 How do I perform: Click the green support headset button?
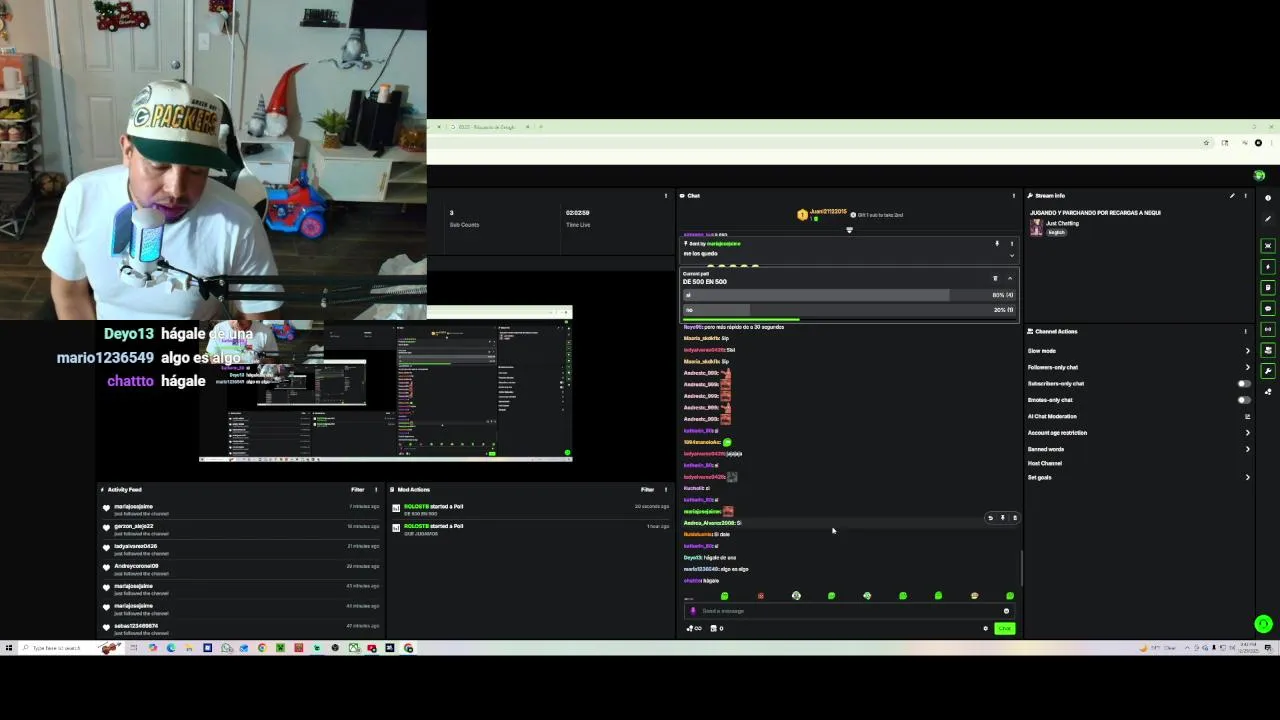coord(1264,624)
